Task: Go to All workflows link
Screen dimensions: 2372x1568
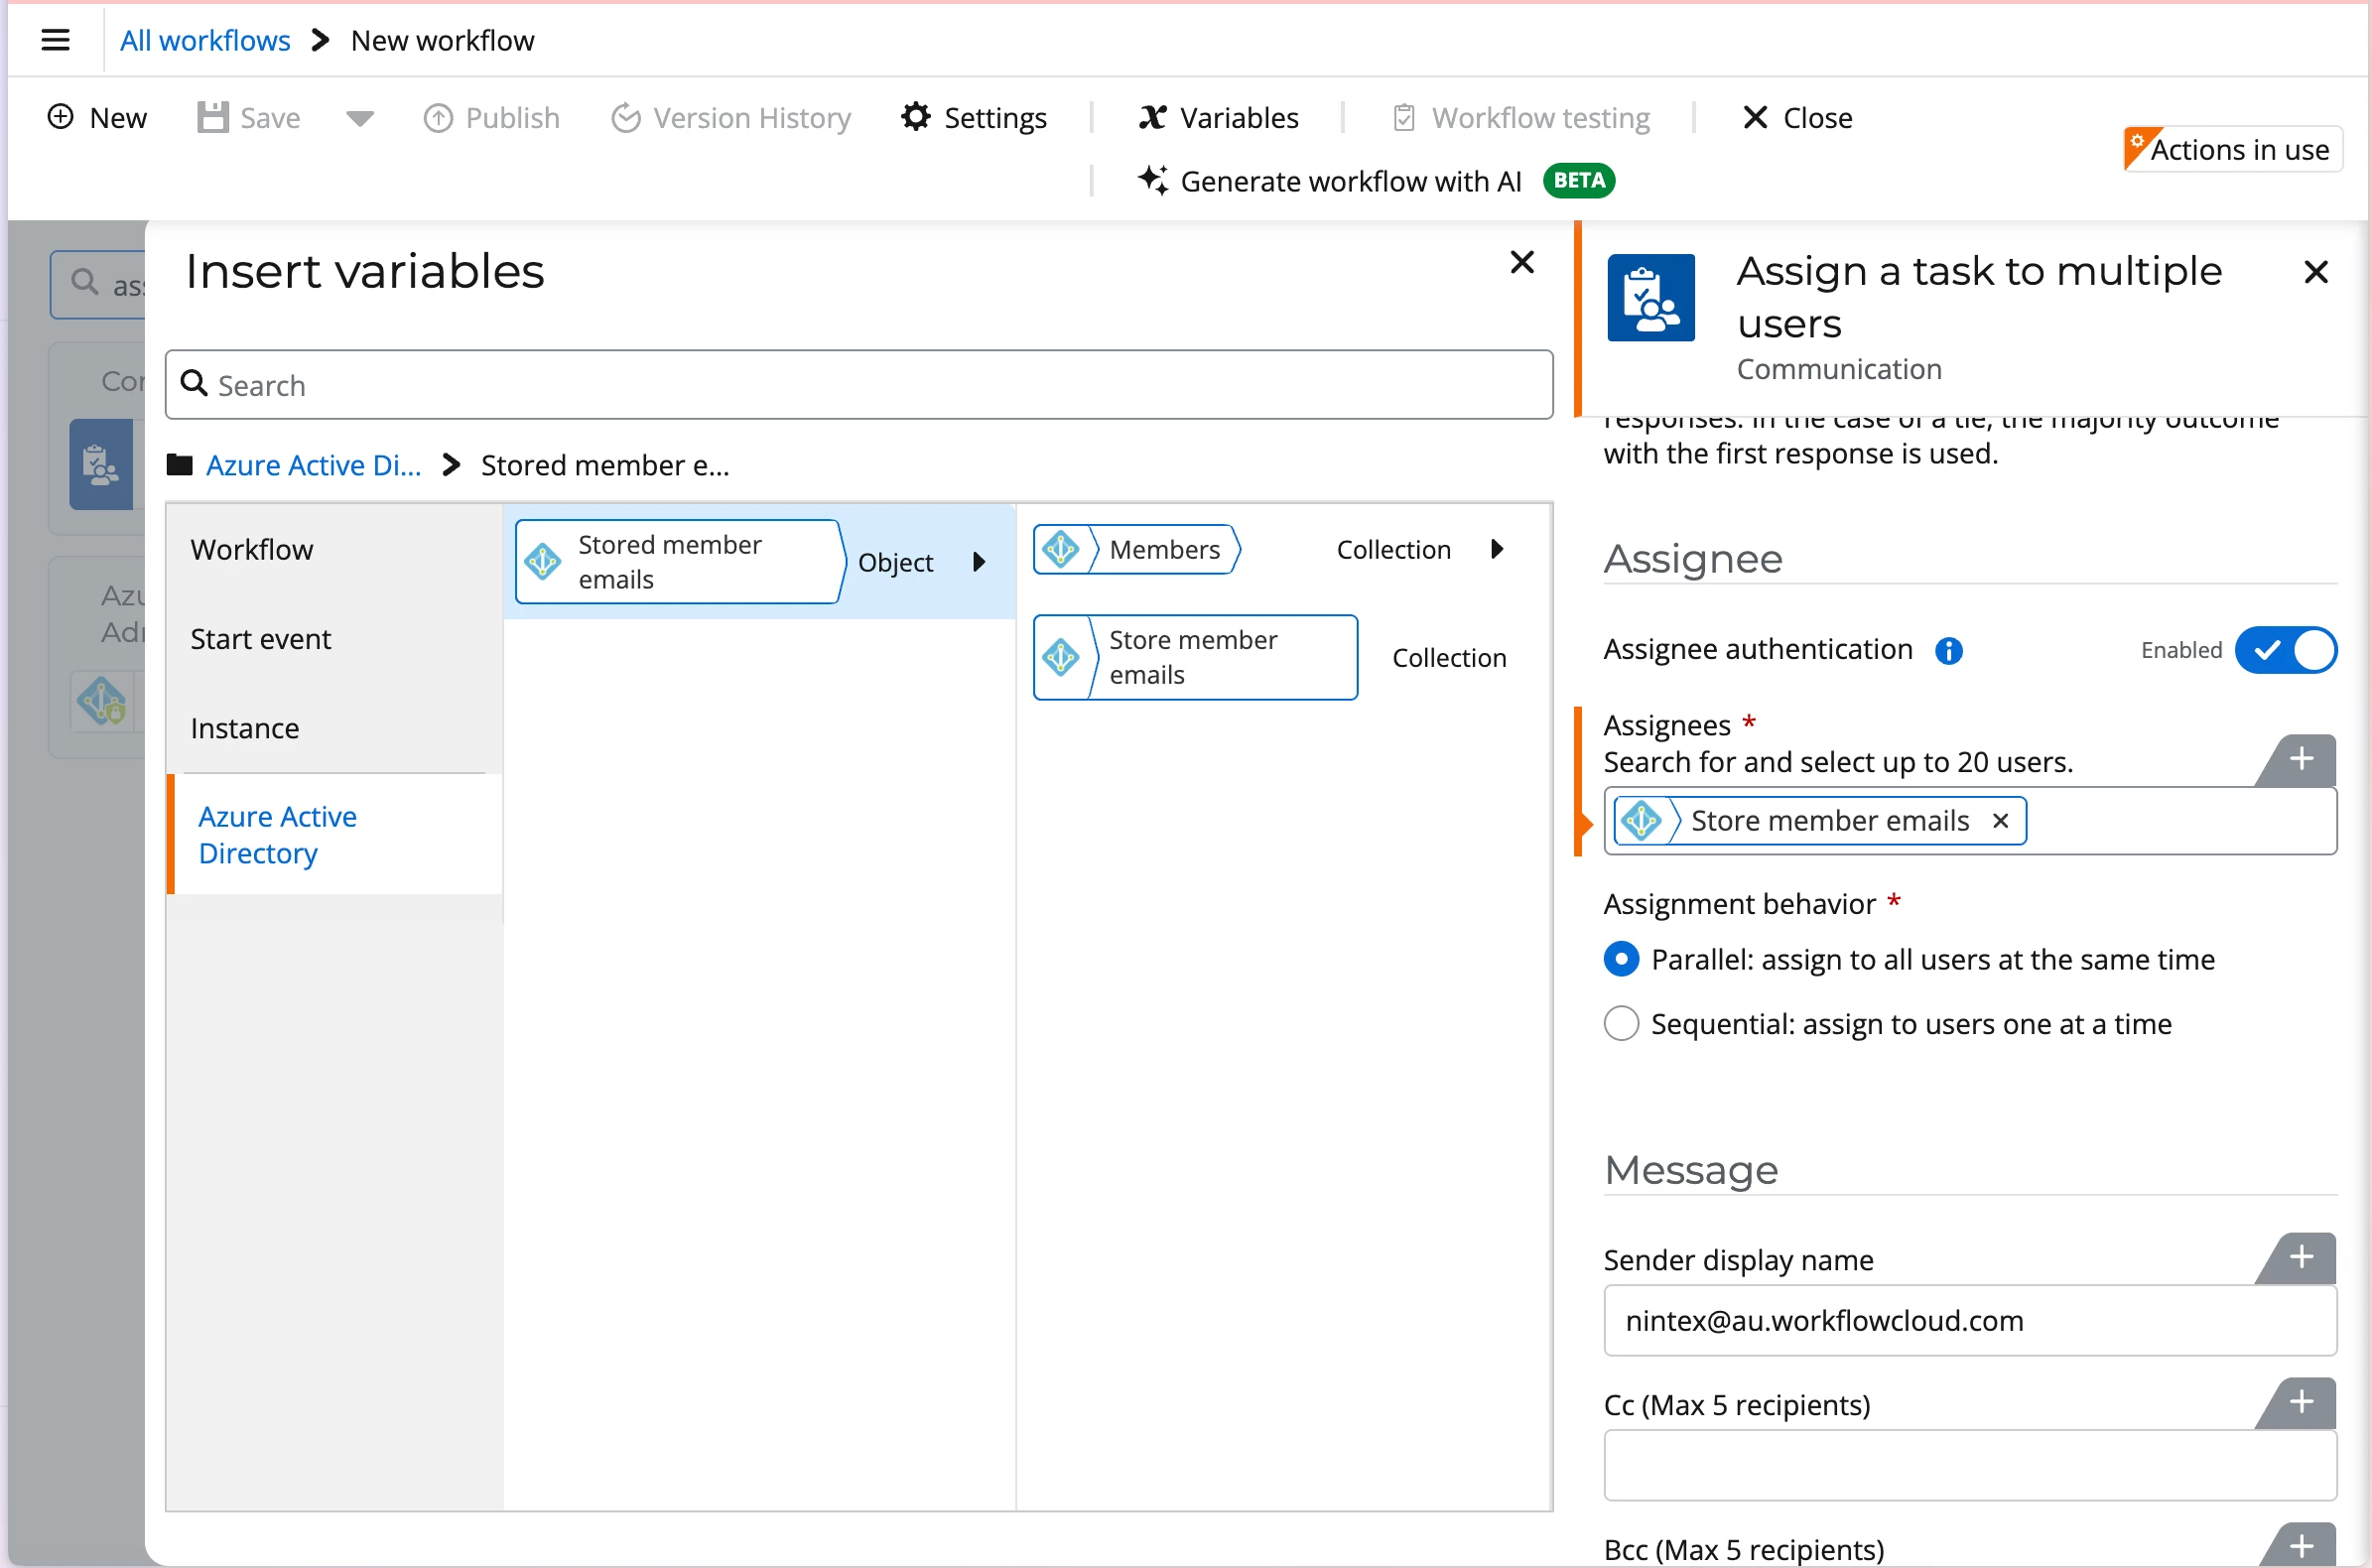Action: pos(205,40)
